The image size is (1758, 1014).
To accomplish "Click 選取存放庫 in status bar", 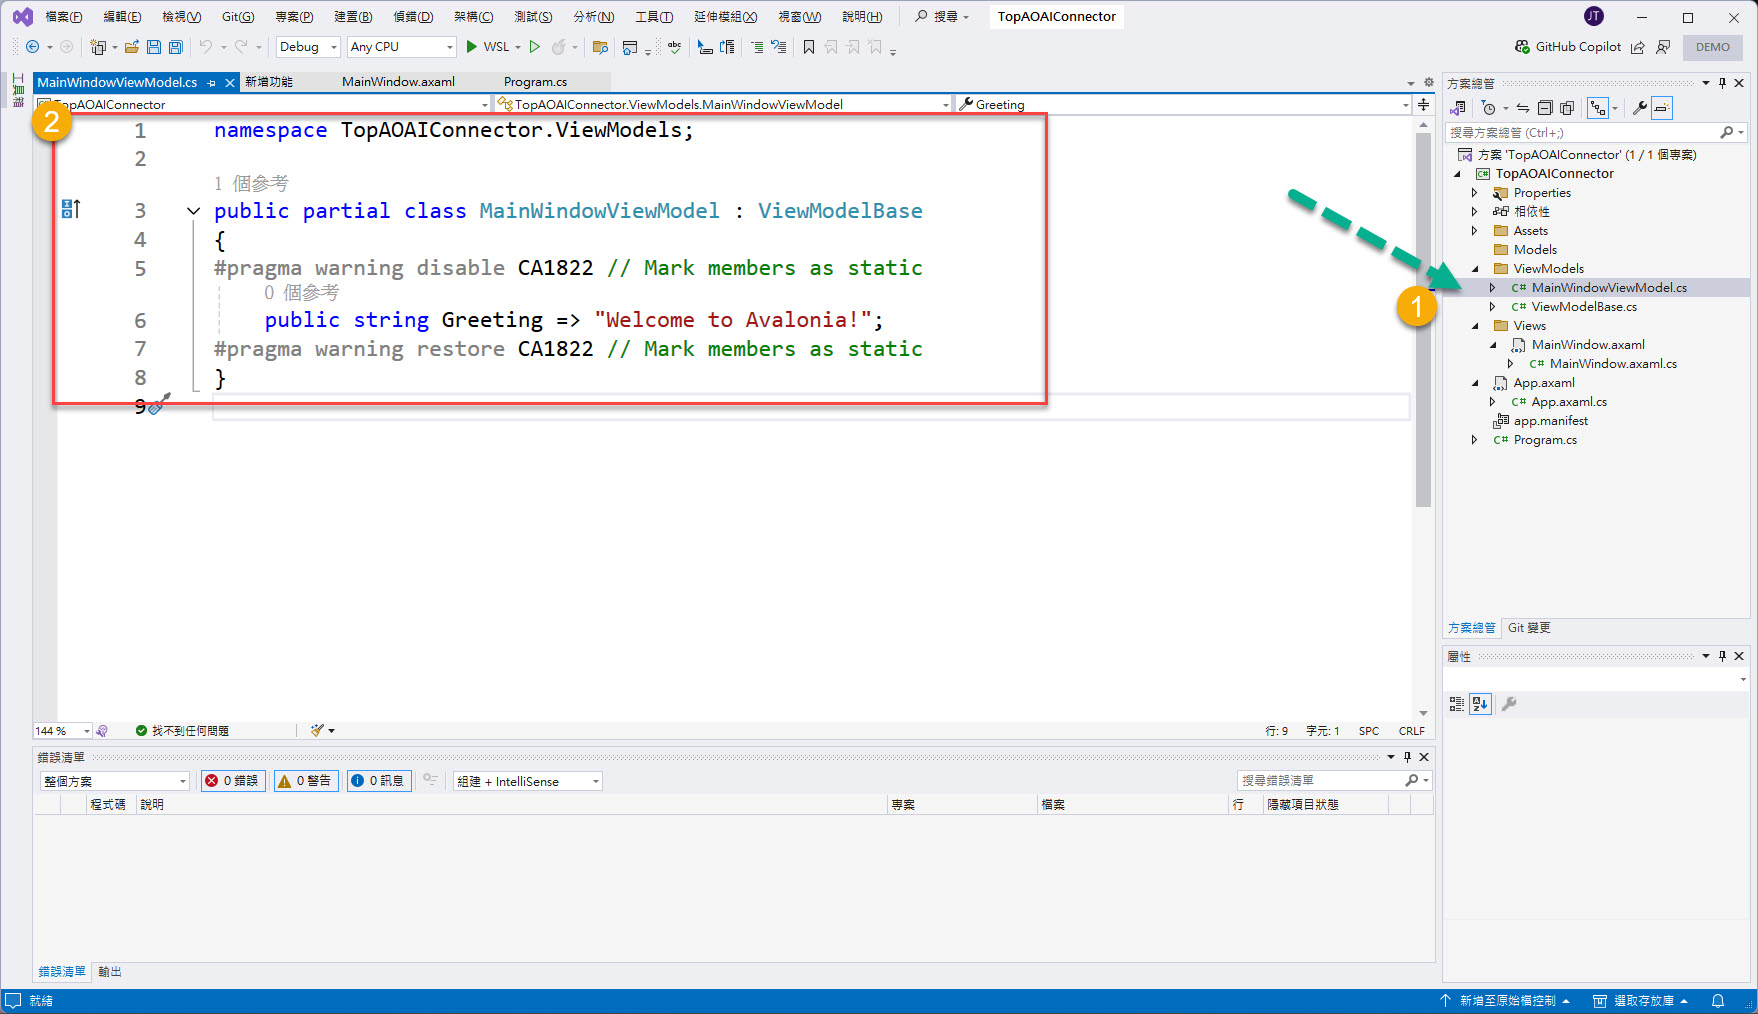I will [1641, 1001].
